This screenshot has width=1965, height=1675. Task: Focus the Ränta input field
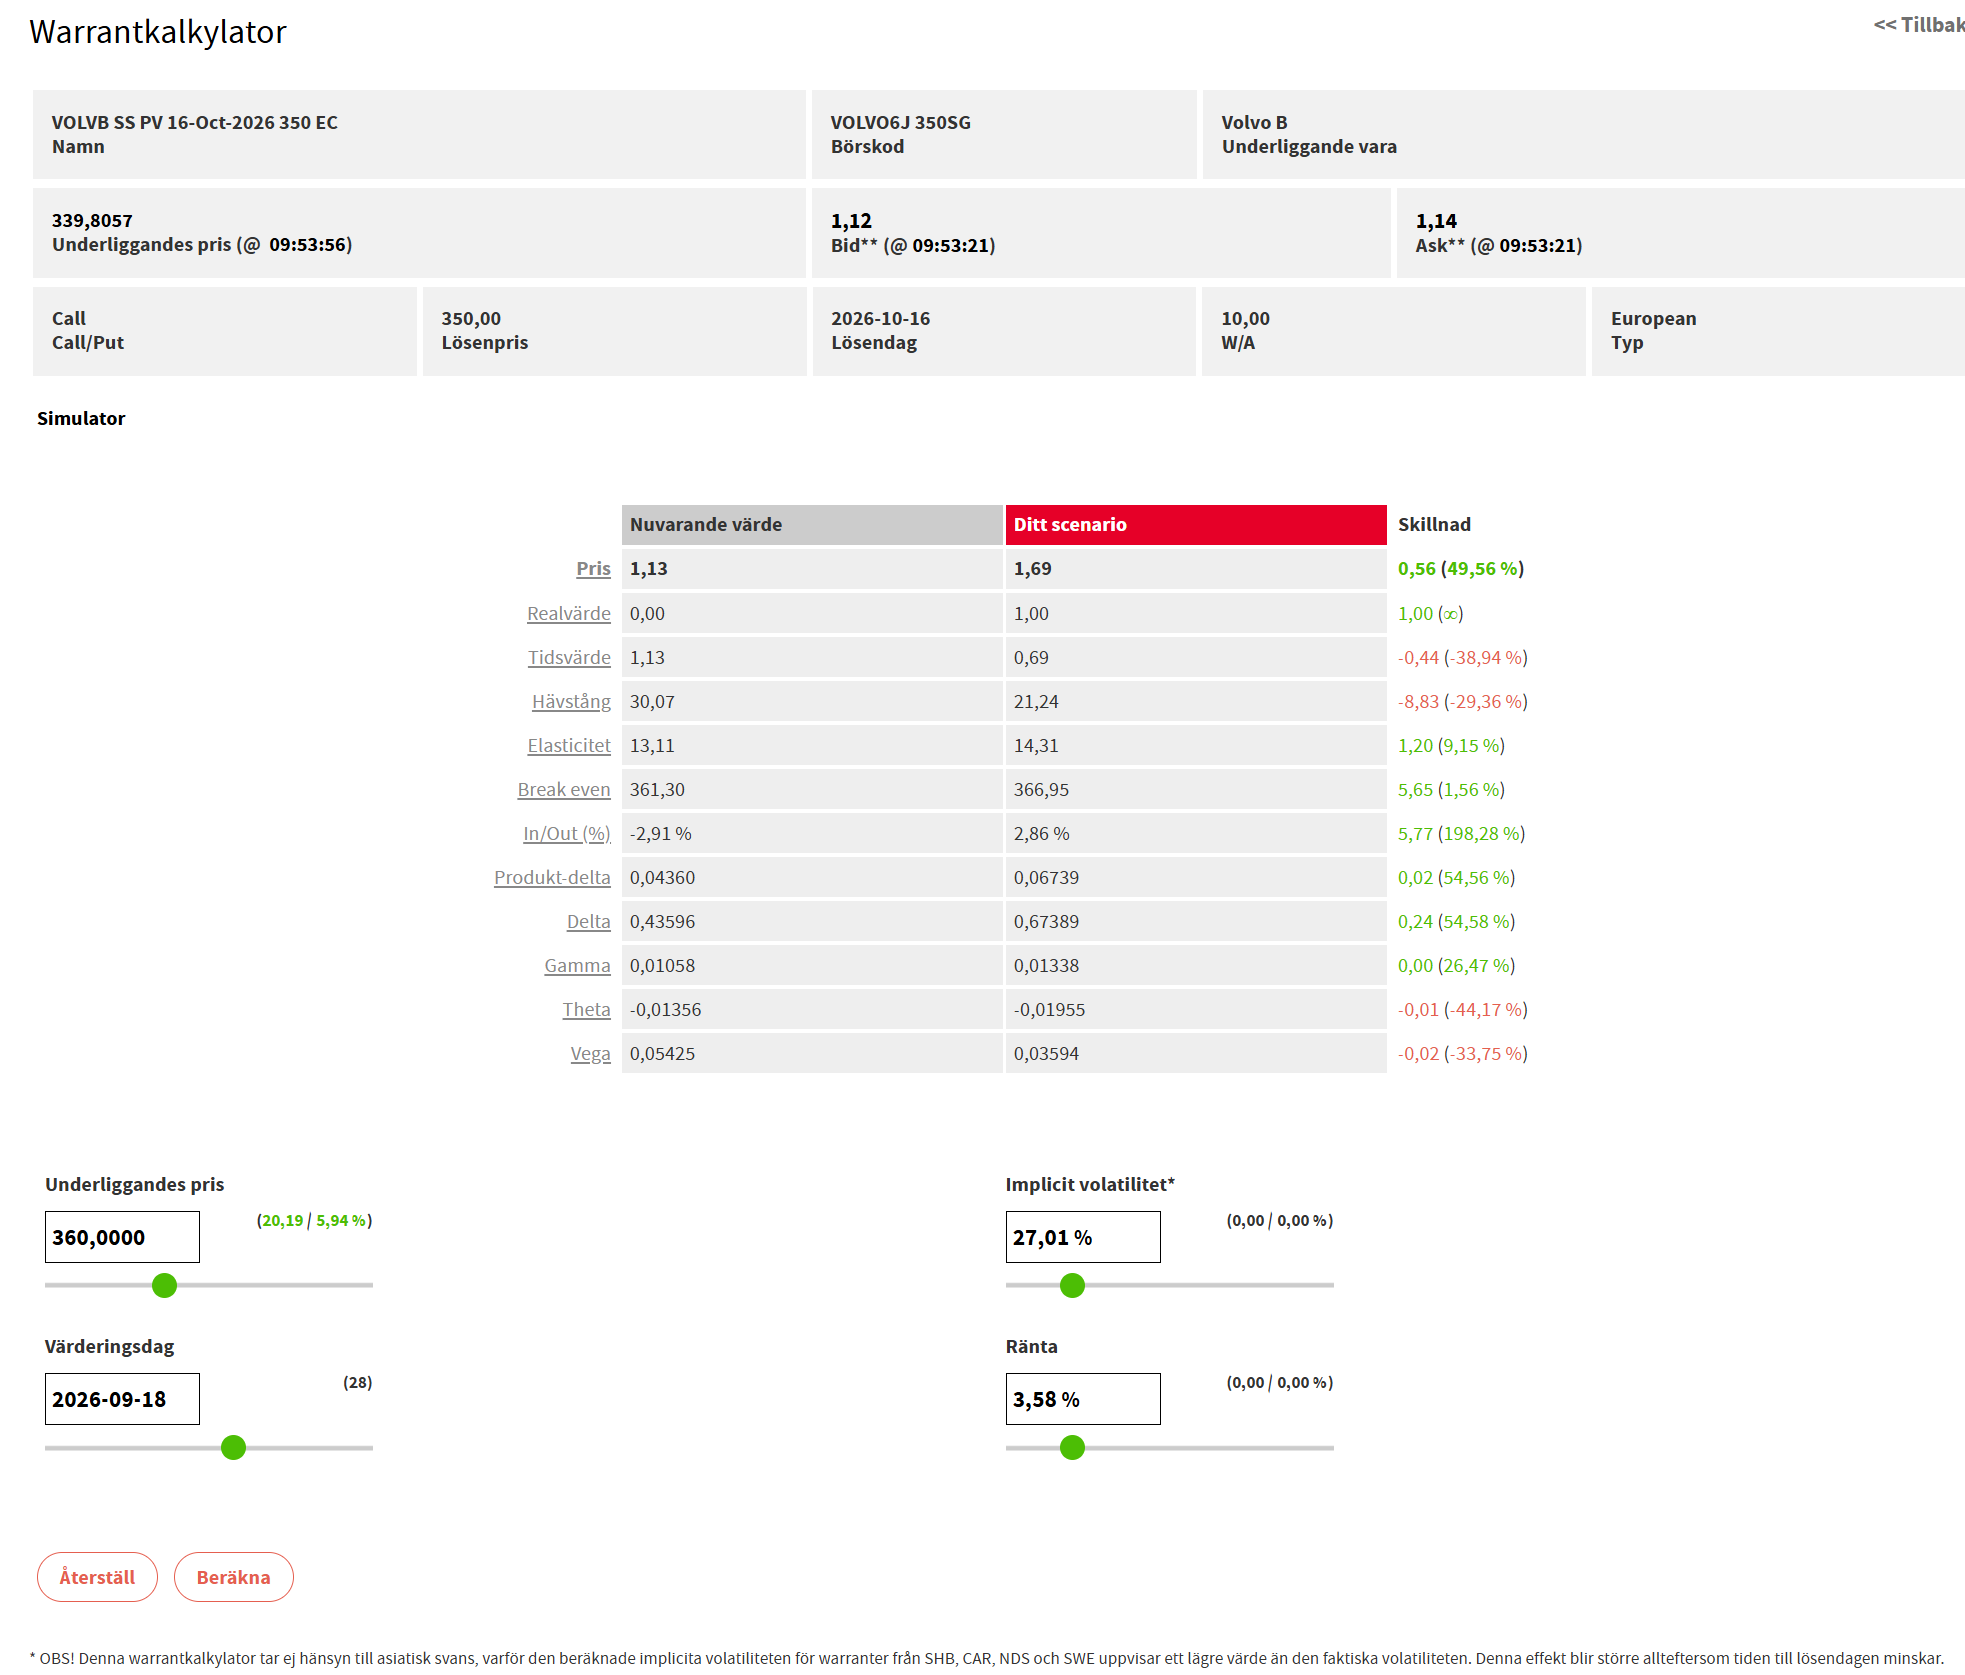click(x=1083, y=1399)
